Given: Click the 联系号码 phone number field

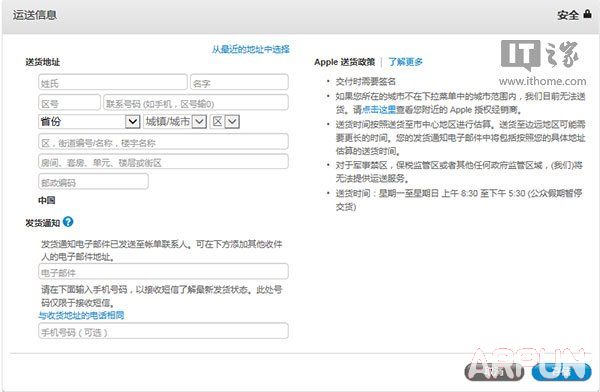Looking at the screenshot, I should coord(196,103).
